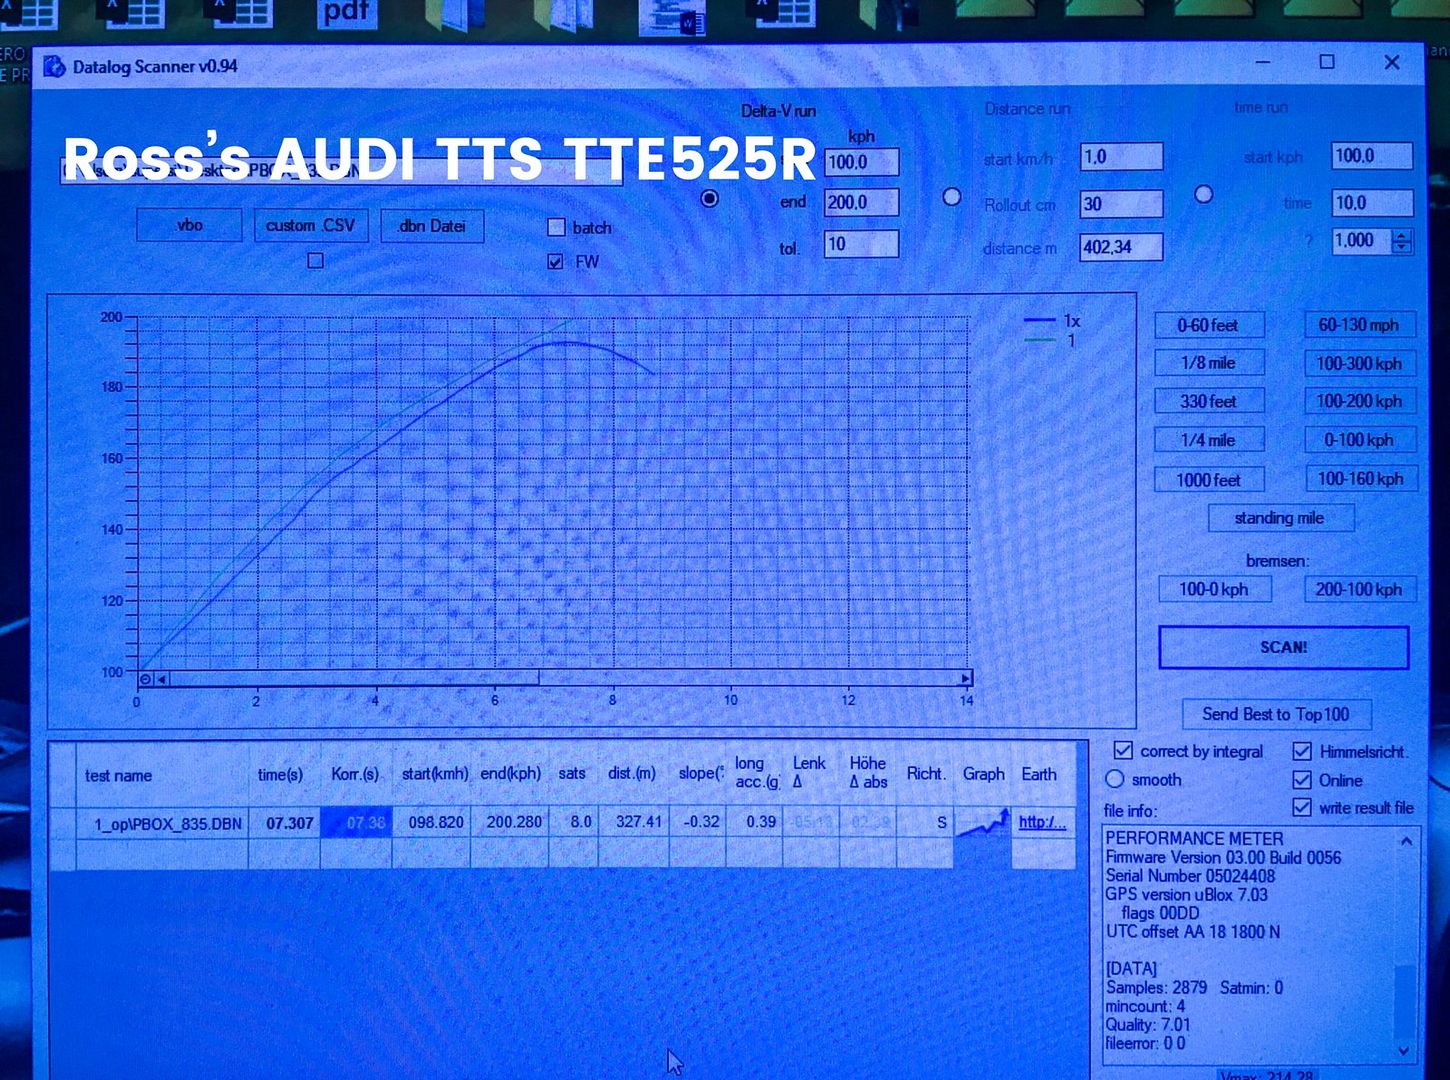
Task: Edit the Delta-V start kph field 100,0
Action: (861, 161)
